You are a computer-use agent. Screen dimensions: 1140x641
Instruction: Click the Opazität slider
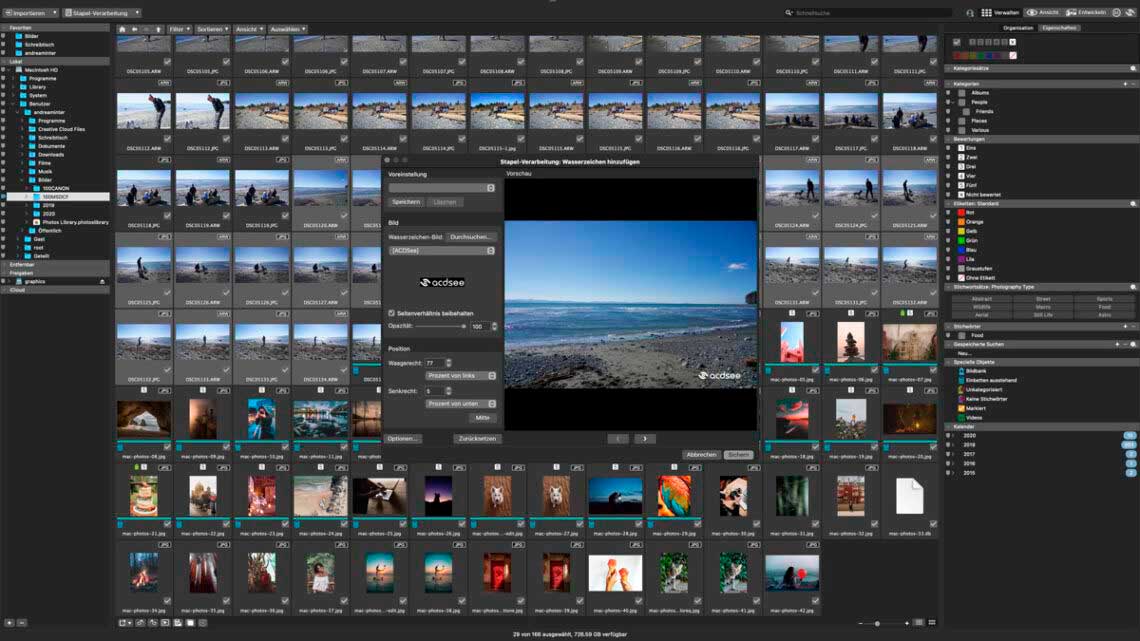[x=440, y=326]
